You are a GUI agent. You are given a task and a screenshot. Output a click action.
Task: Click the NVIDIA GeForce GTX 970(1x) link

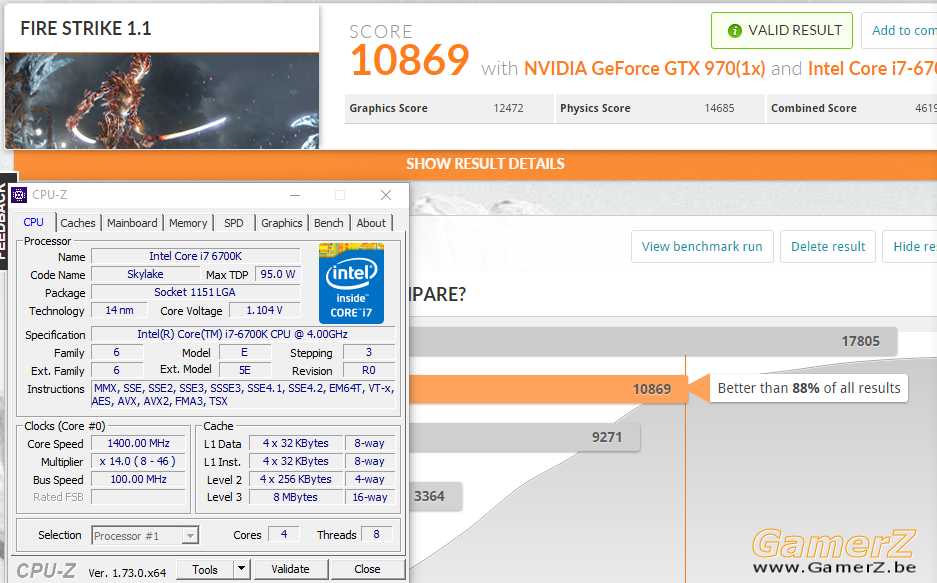(644, 69)
